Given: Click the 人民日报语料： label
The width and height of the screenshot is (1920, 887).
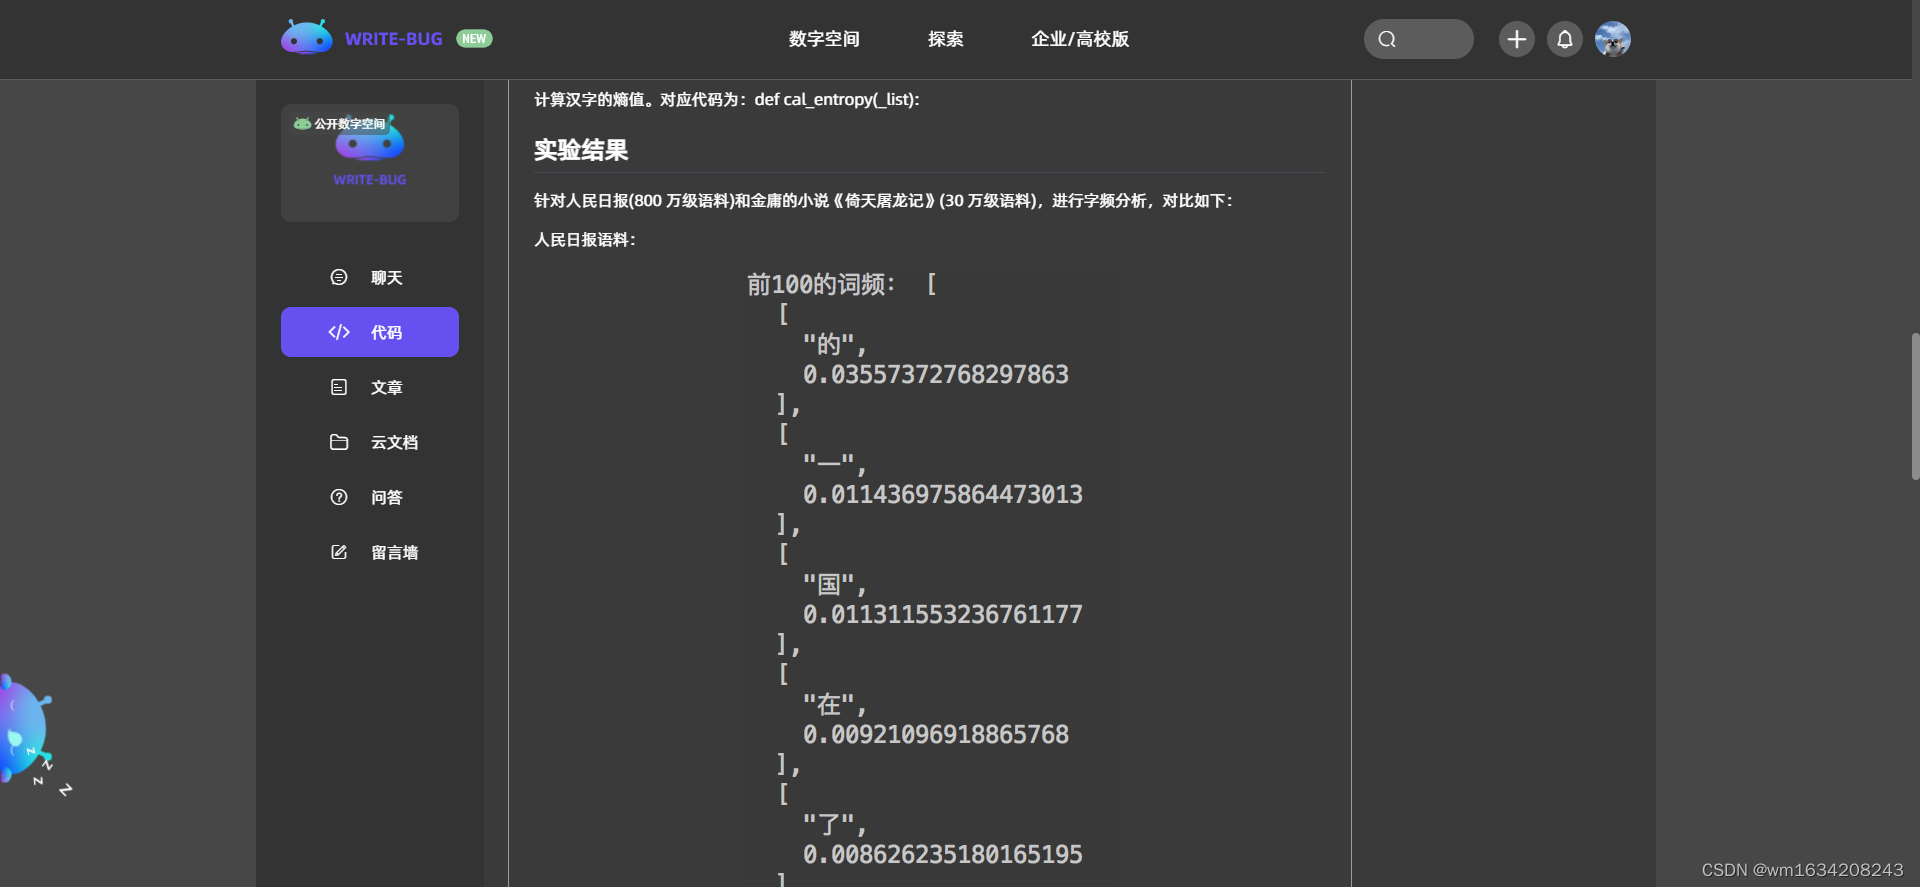Looking at the screenshot, I should pos(585,240).
